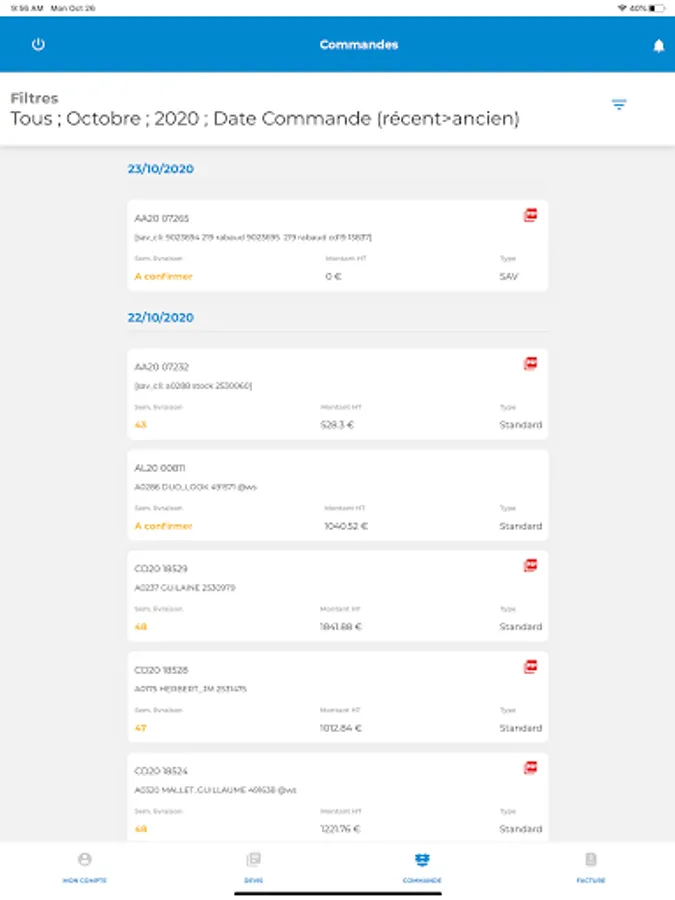This screenshot has height=900, width=675.
Task: Open PDF for order AA20 07265
Action: pos(531,215)
